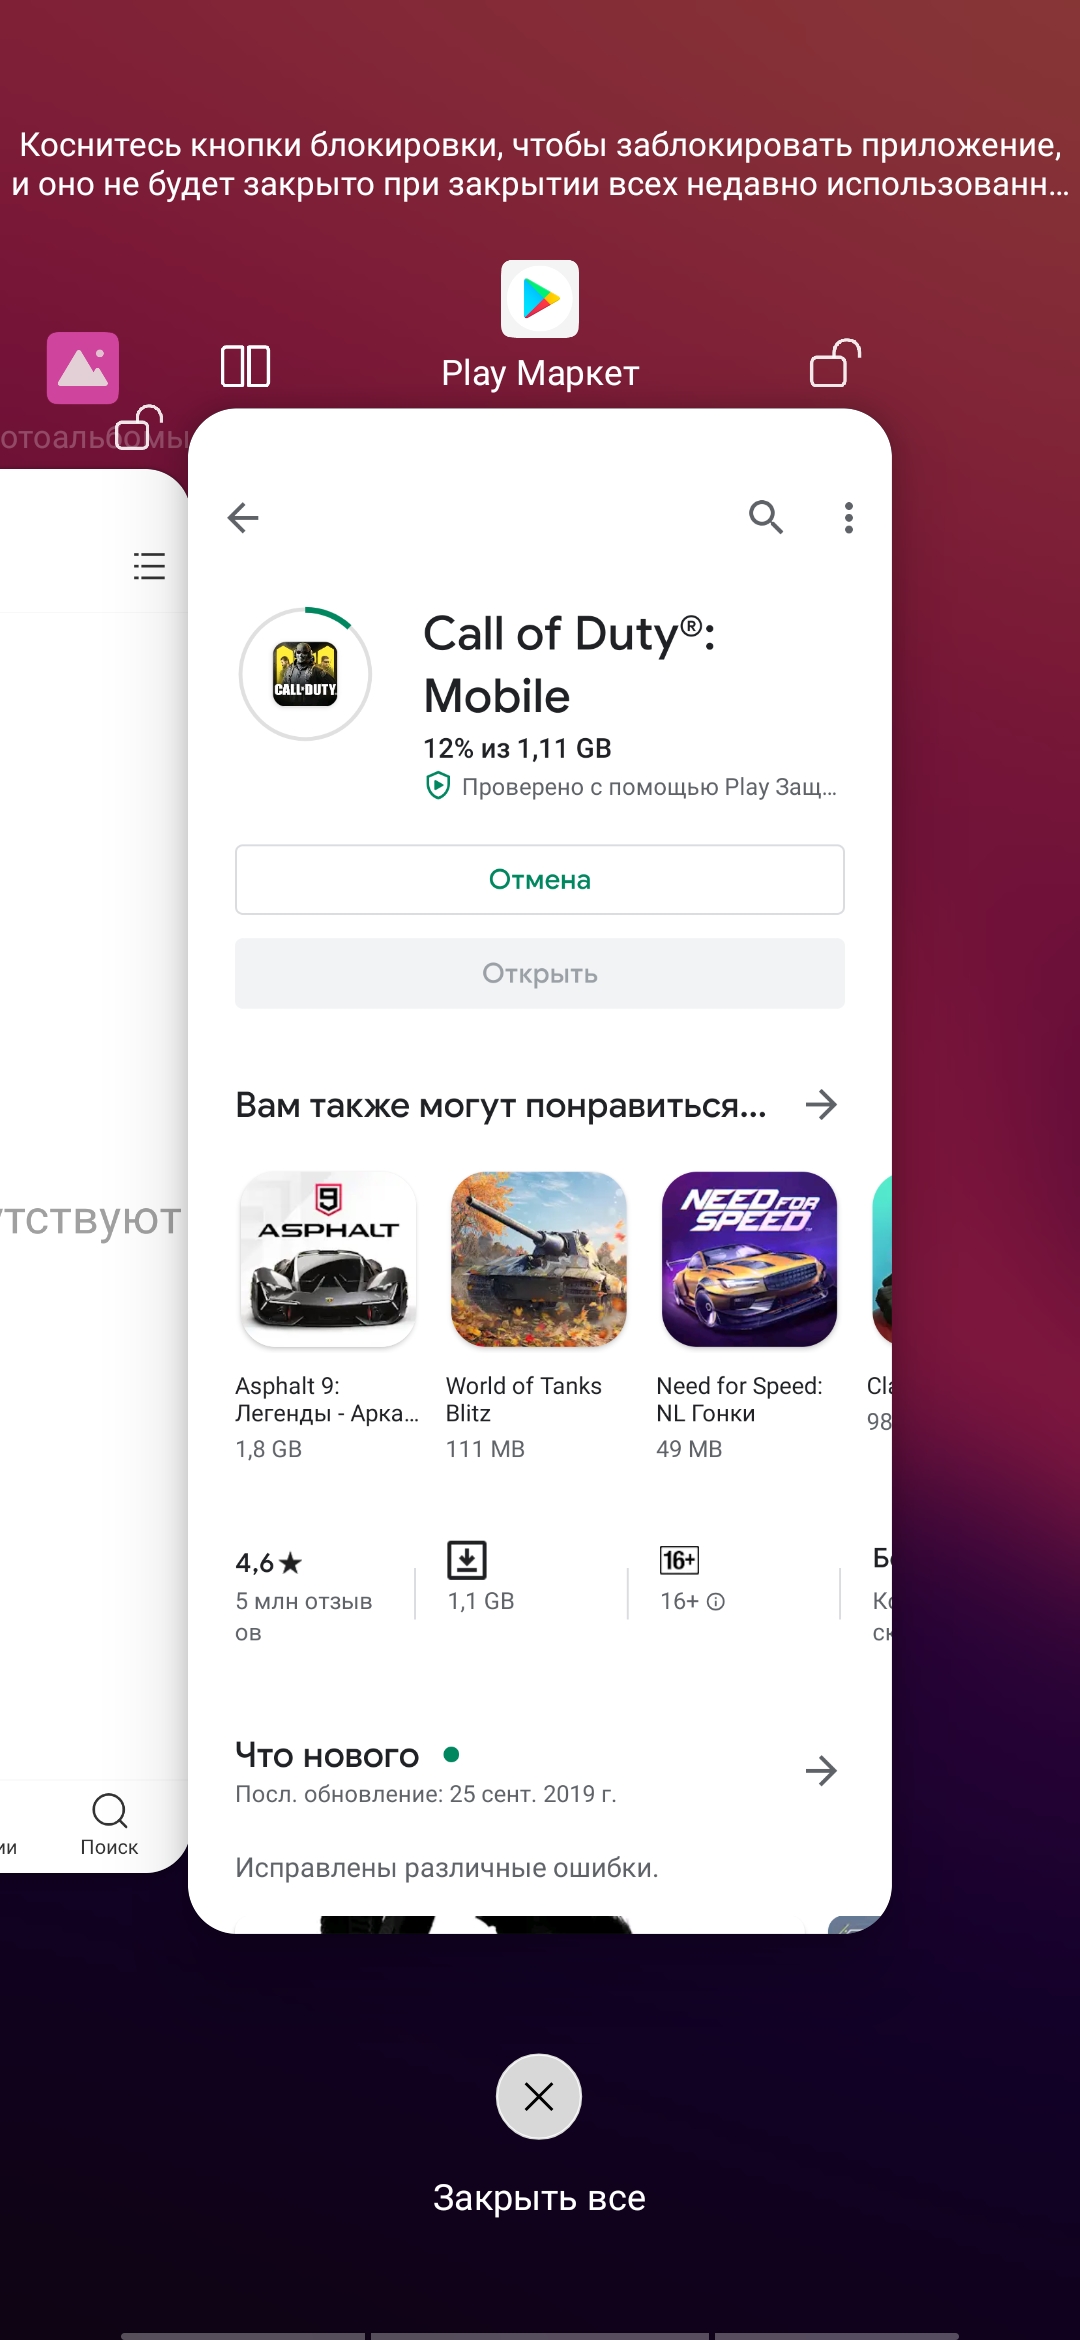Tap the 1,1 GB download size icon
This screenshot has width=1080, height=2340.
[467, 1560]
